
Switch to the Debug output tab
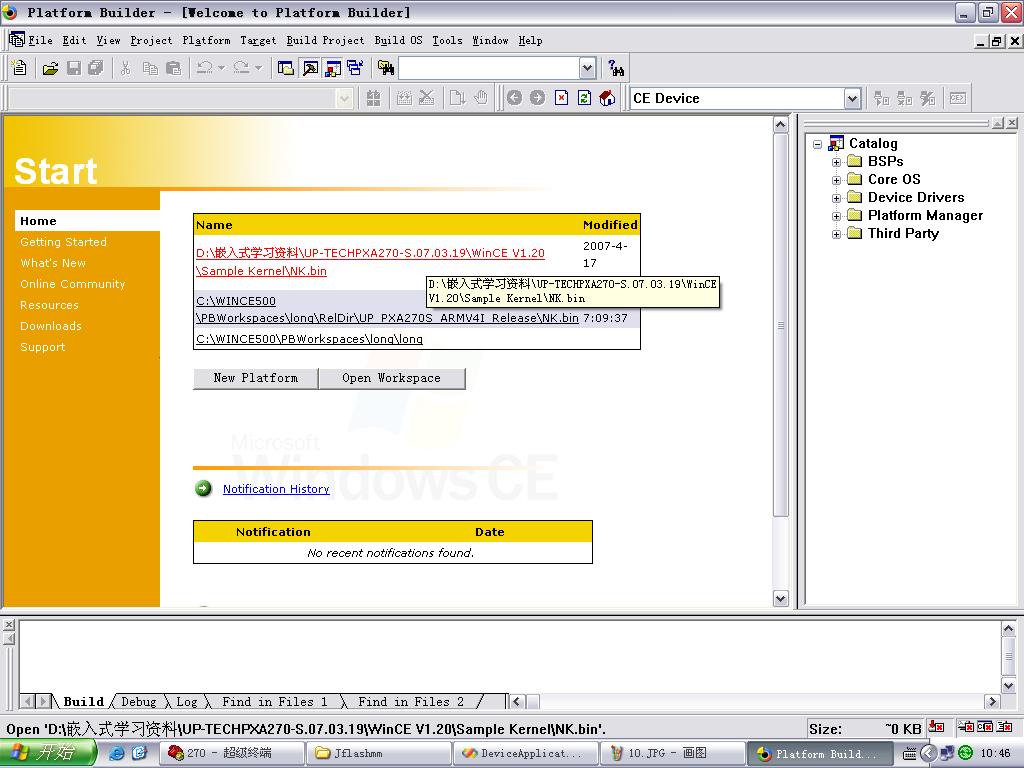(138, 702)
